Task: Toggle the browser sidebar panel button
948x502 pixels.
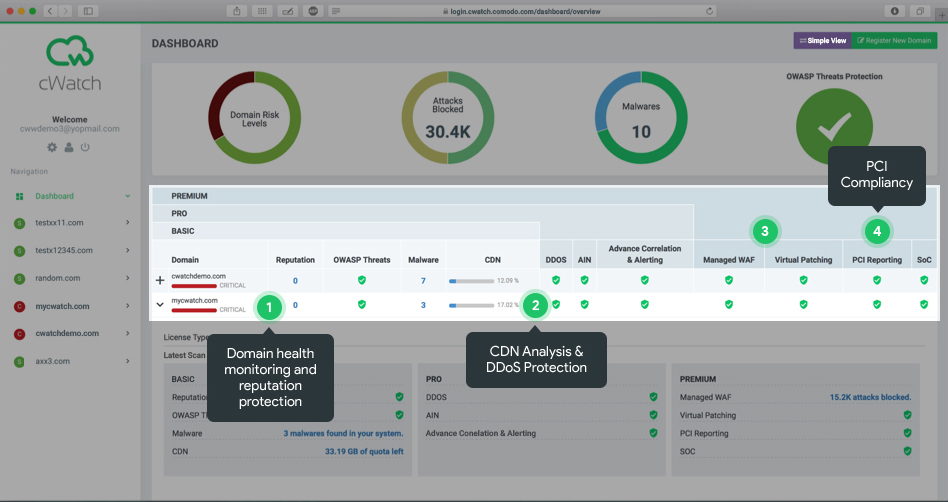Action: [x=88, y=11]
